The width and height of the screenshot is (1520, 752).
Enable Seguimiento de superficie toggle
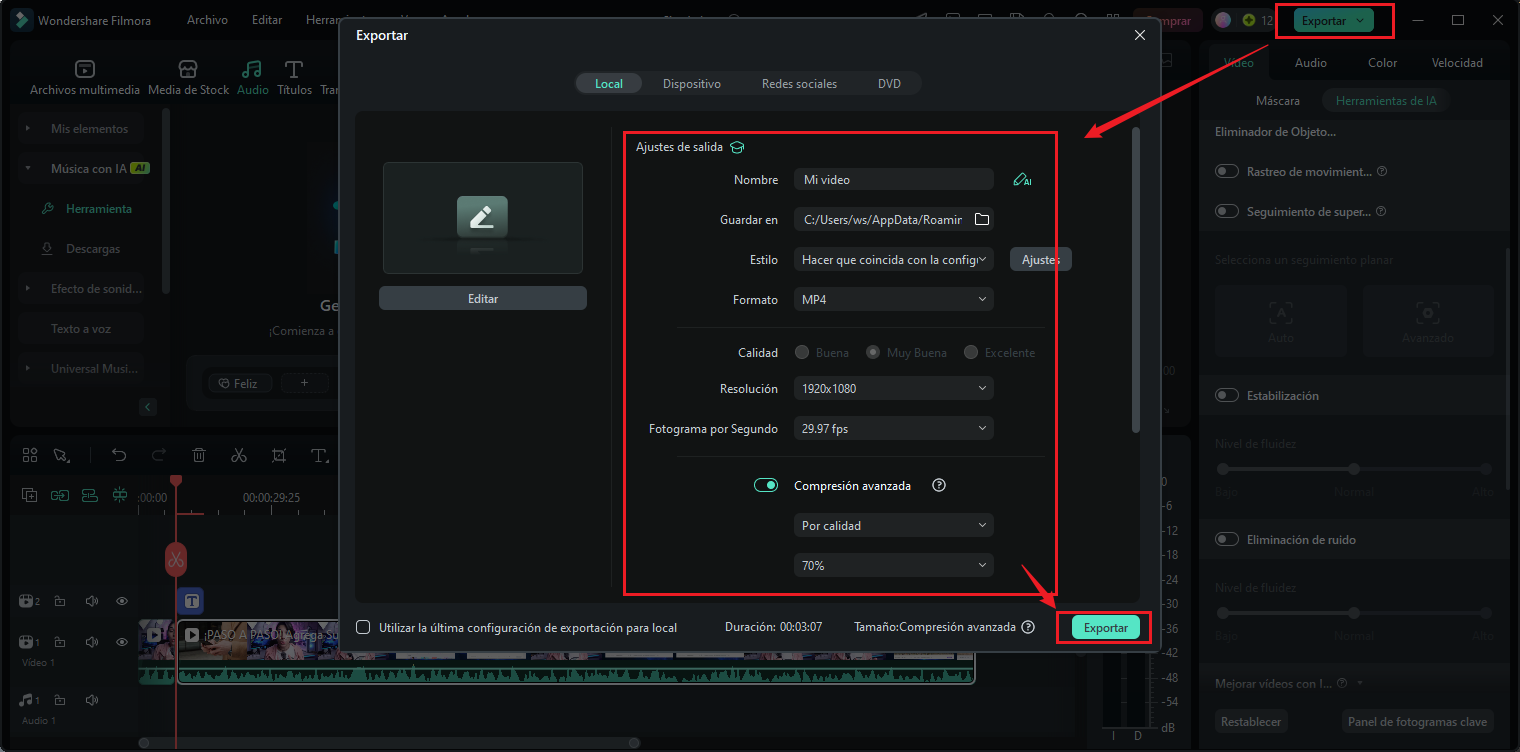pos(1227,212)
